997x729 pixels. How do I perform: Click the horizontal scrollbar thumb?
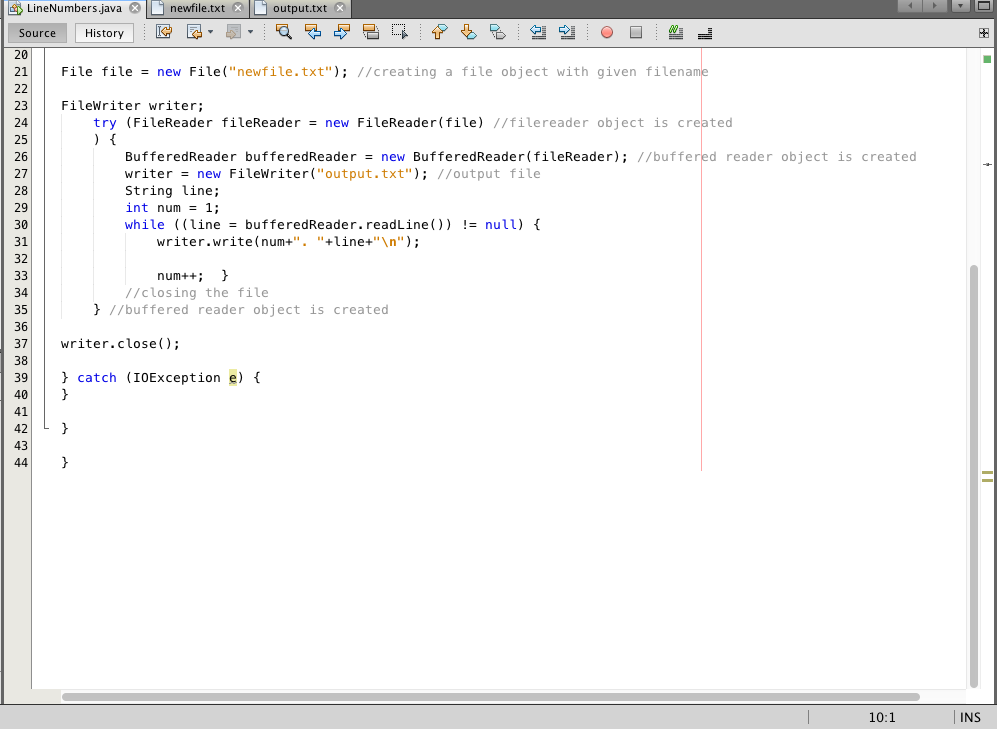[490, 697]
